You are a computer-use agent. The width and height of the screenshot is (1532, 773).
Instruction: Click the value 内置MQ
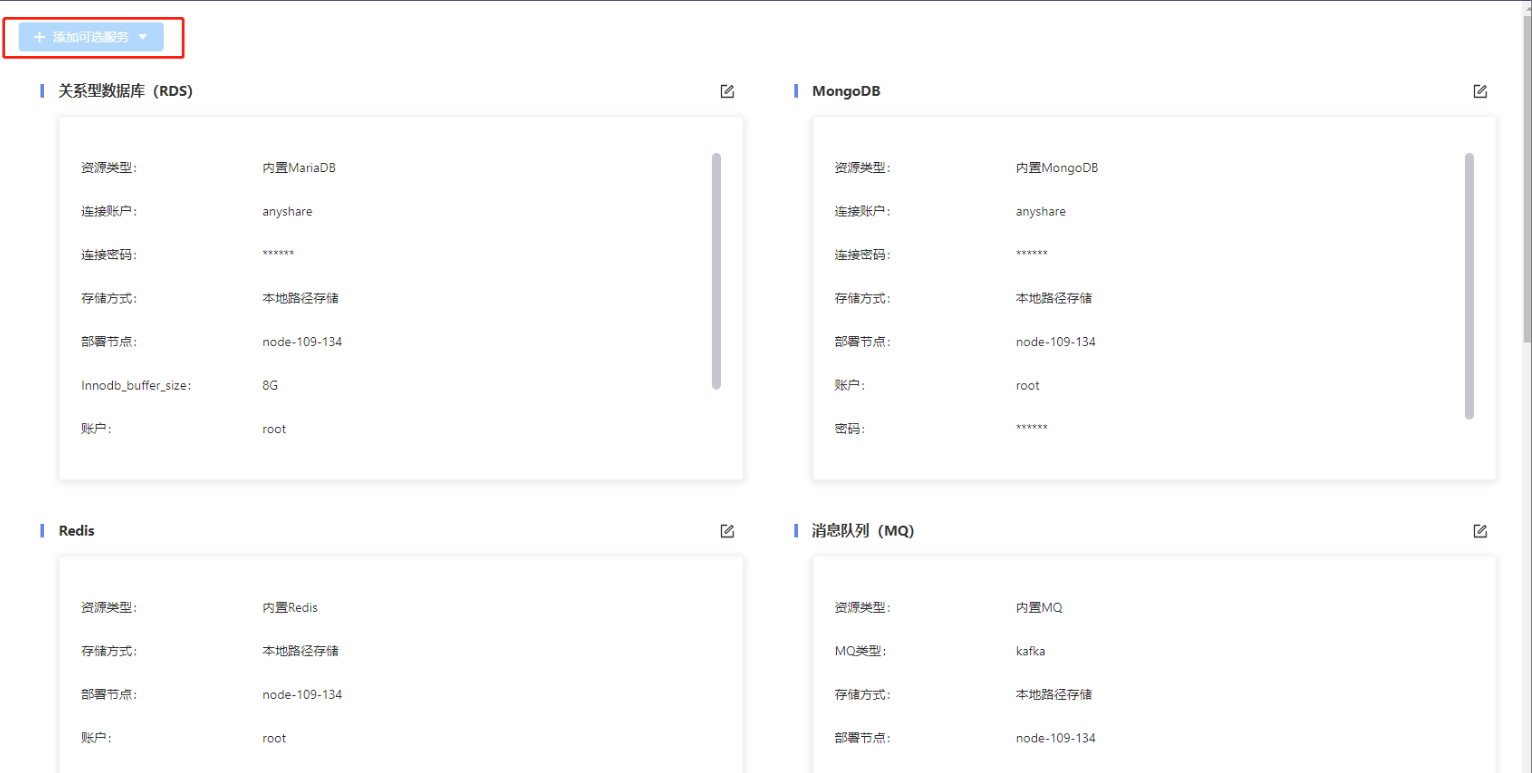pos(1039,608)
